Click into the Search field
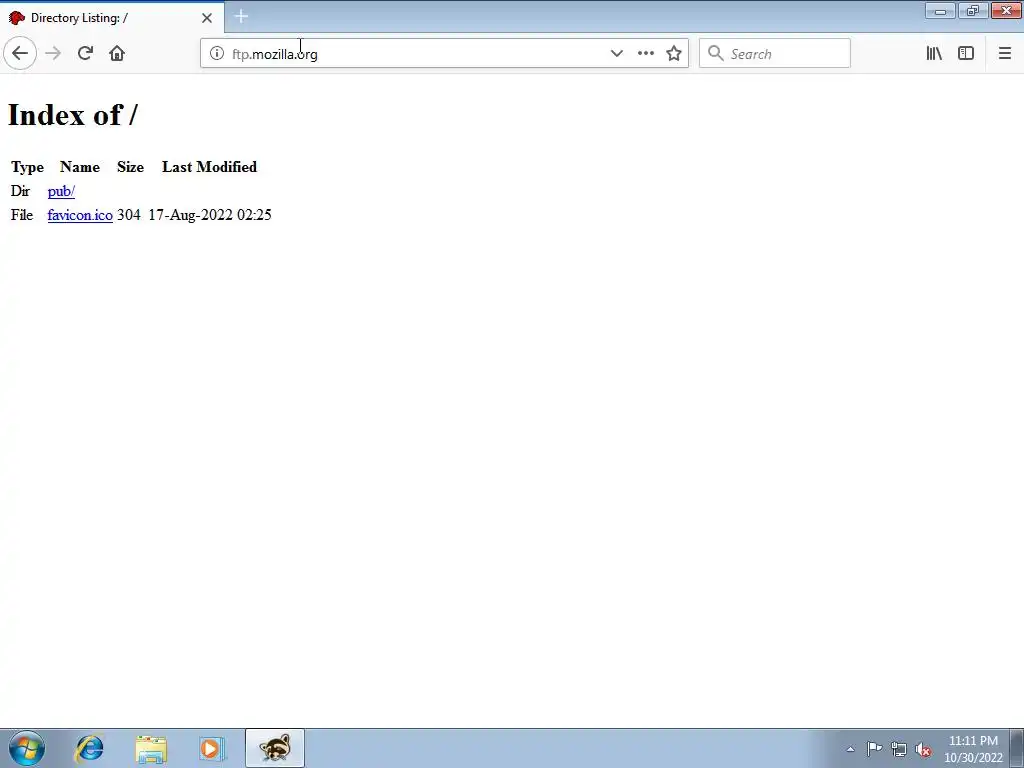The image size is (1024, 768). click(x=775, y=54)
